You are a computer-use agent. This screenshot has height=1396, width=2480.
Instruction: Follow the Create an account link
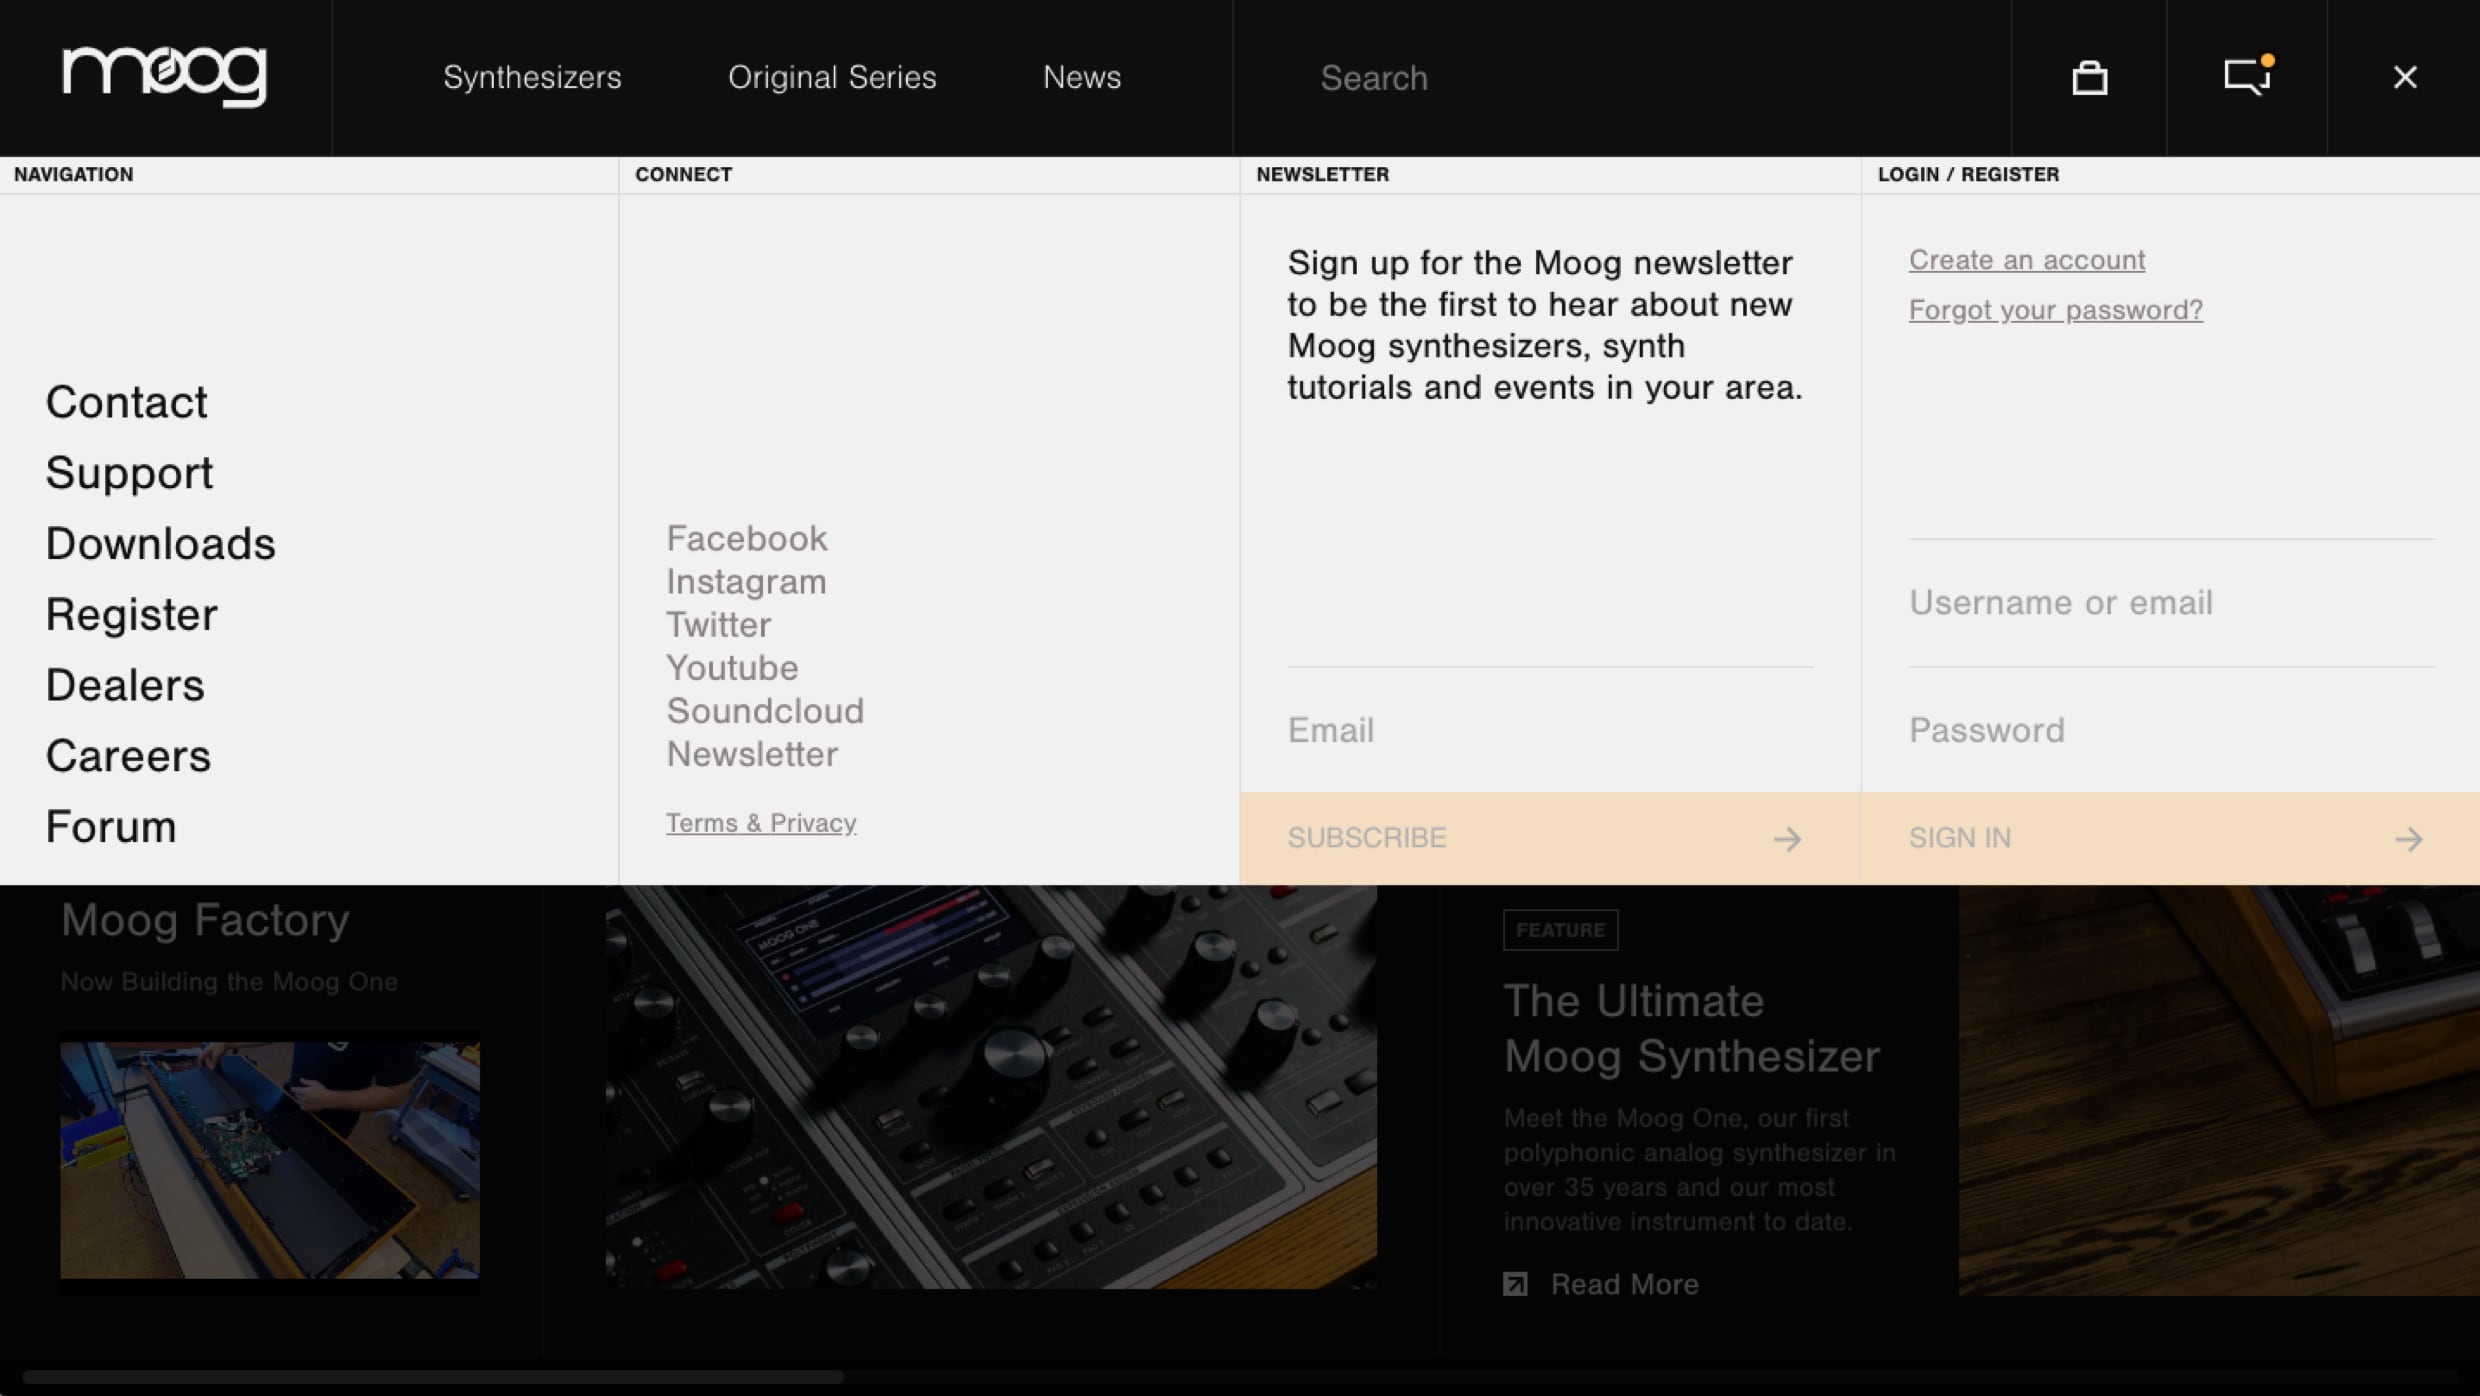(2026, 260)
